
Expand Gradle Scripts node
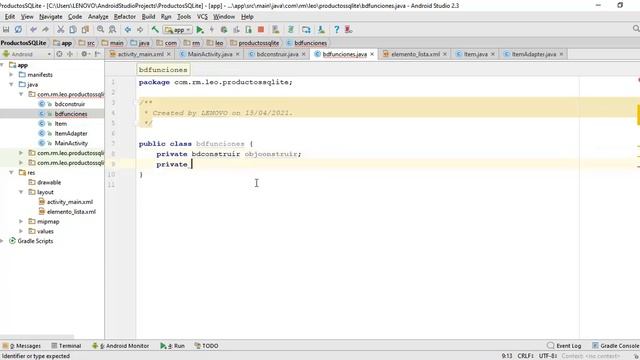(2, 241)
